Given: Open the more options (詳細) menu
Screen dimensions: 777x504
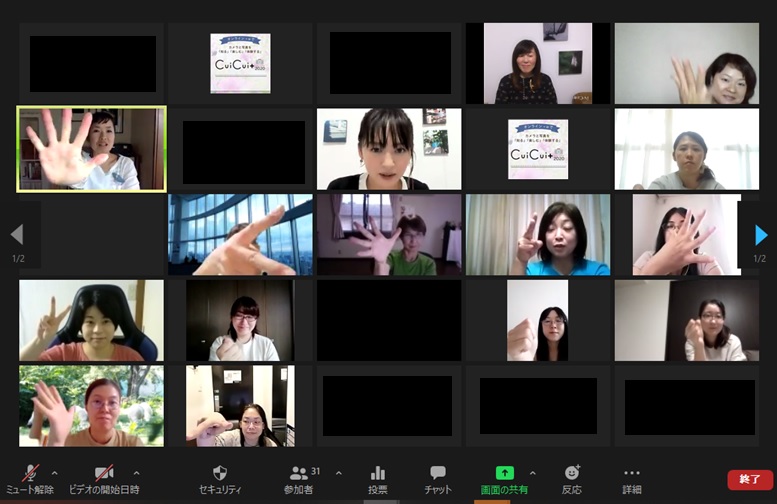Looking at the screenshot, I should click(x=631, y=476).
